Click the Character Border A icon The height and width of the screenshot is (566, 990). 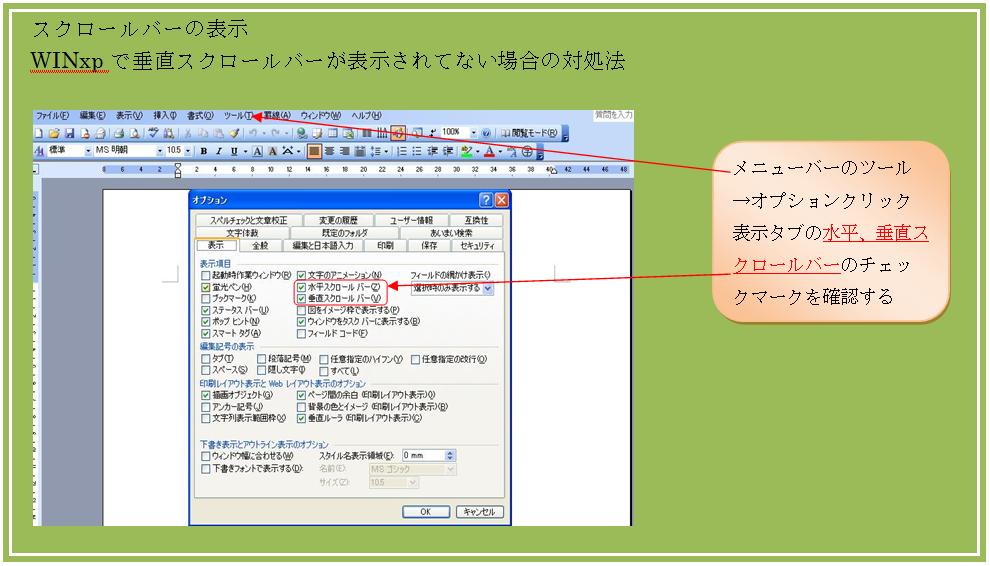pos(258,151)
